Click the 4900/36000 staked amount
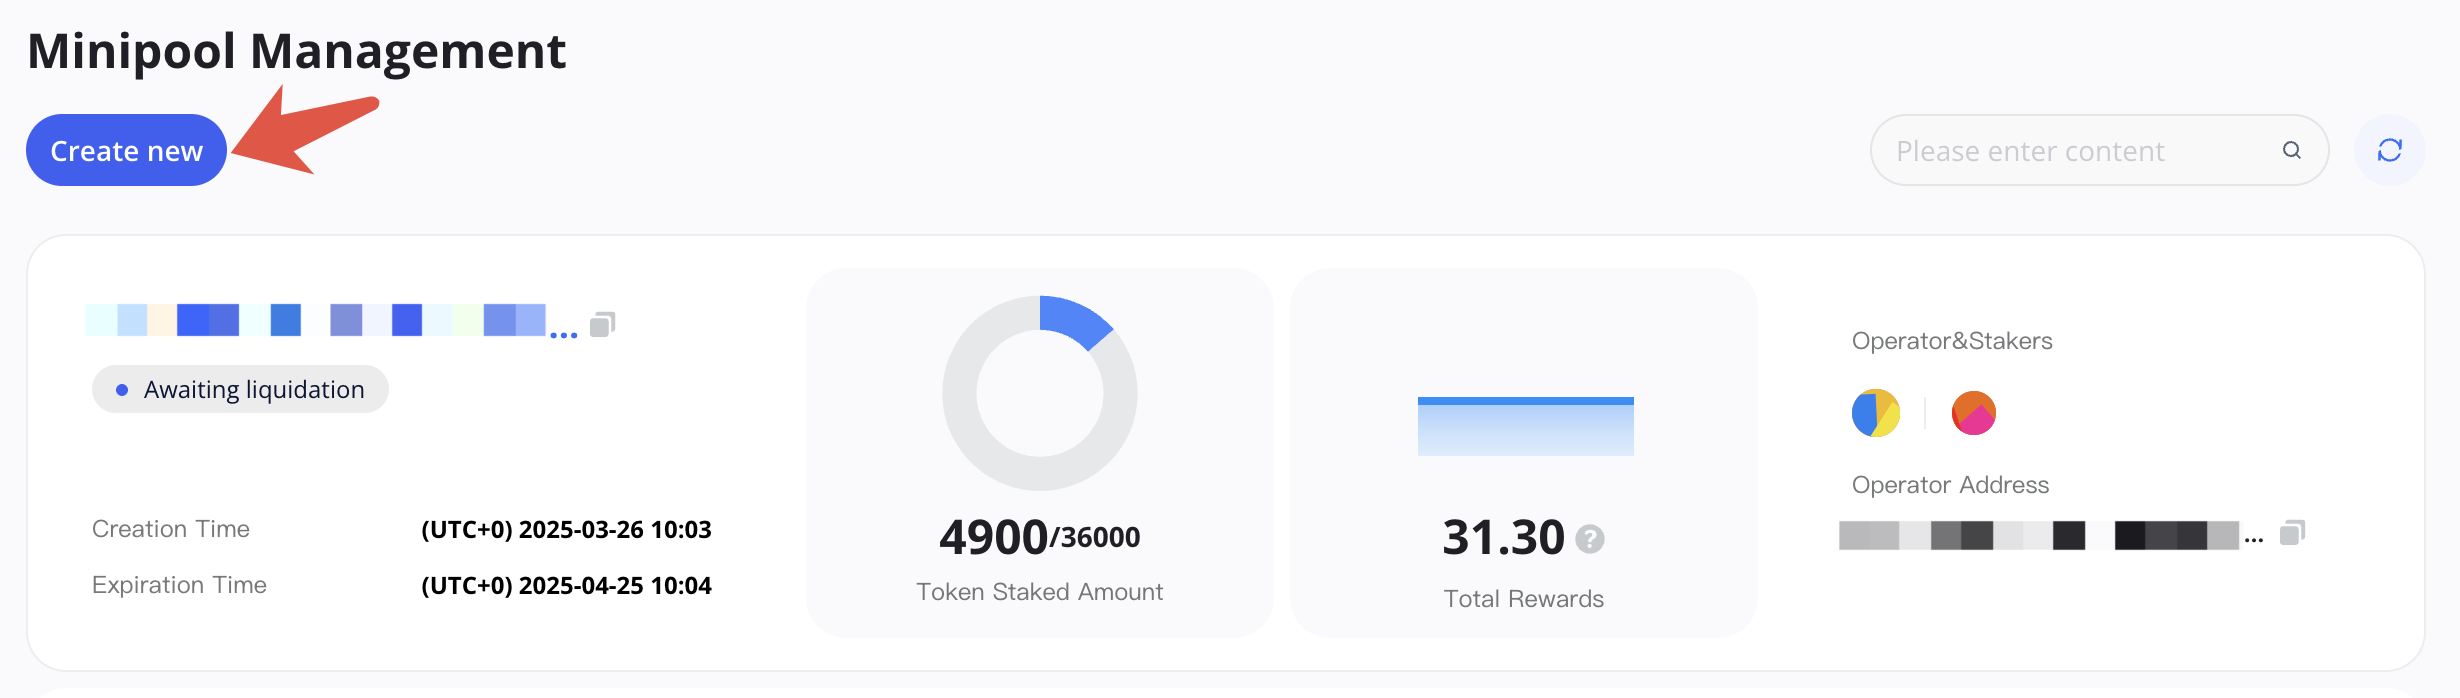 point(1040,537)
